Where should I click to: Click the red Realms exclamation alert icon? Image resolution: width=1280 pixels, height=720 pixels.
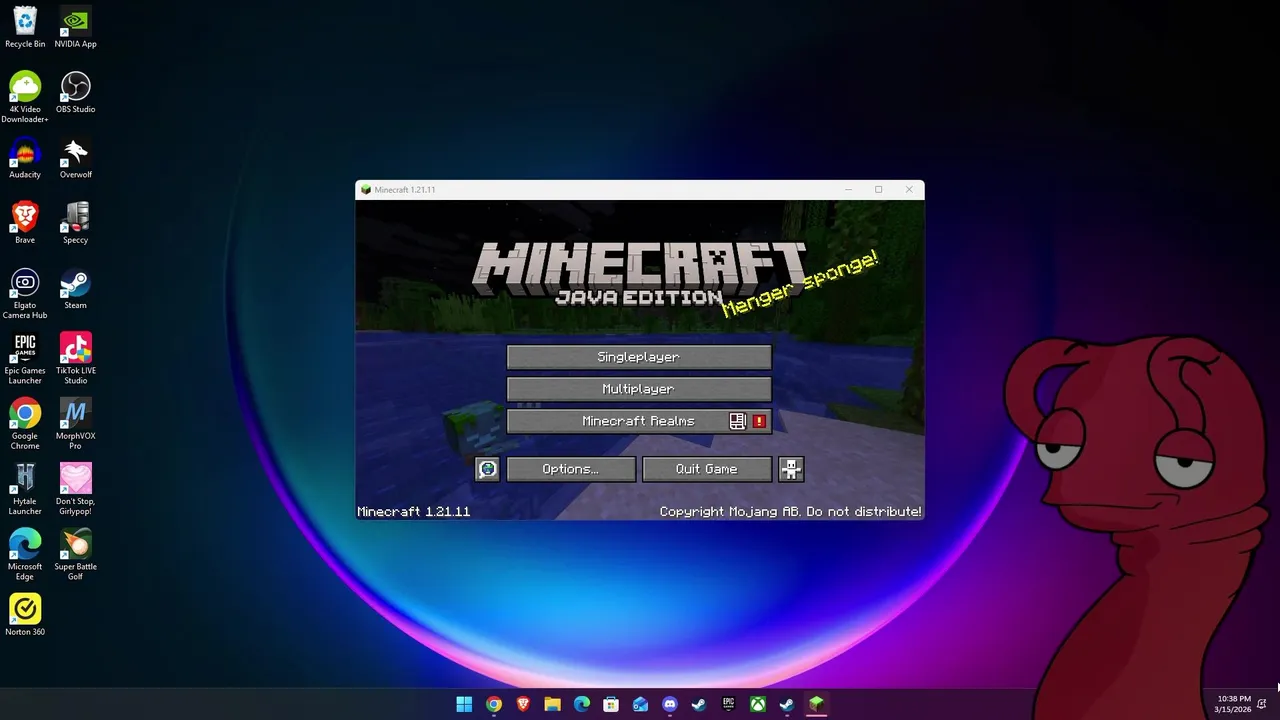click(759, 421)
